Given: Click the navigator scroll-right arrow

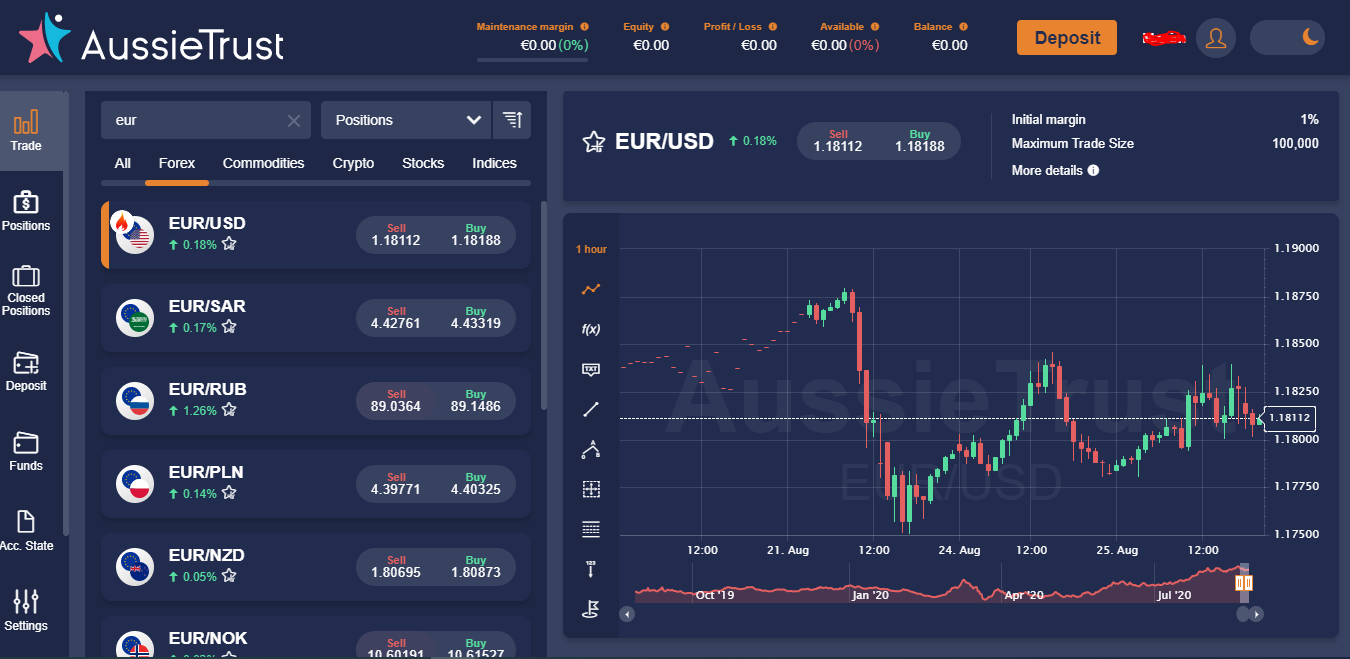Looking at the screenshot, I should click(1257, 614).
